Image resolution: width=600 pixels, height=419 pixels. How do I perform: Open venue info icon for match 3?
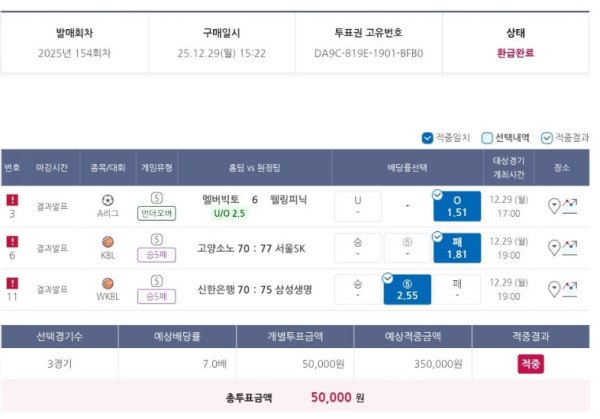(557, 206)
